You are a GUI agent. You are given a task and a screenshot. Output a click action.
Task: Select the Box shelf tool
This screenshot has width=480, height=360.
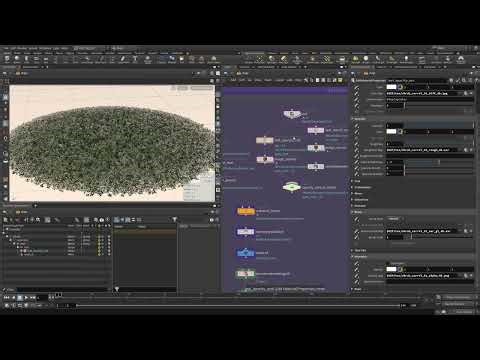pos(7,59)
